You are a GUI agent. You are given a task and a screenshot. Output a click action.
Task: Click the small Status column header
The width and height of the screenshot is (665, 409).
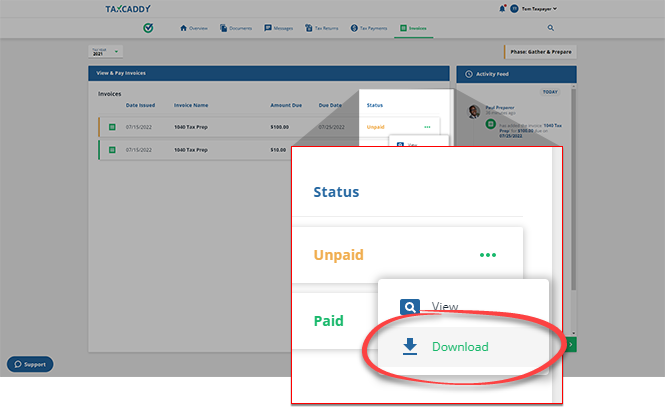(375, 105)
